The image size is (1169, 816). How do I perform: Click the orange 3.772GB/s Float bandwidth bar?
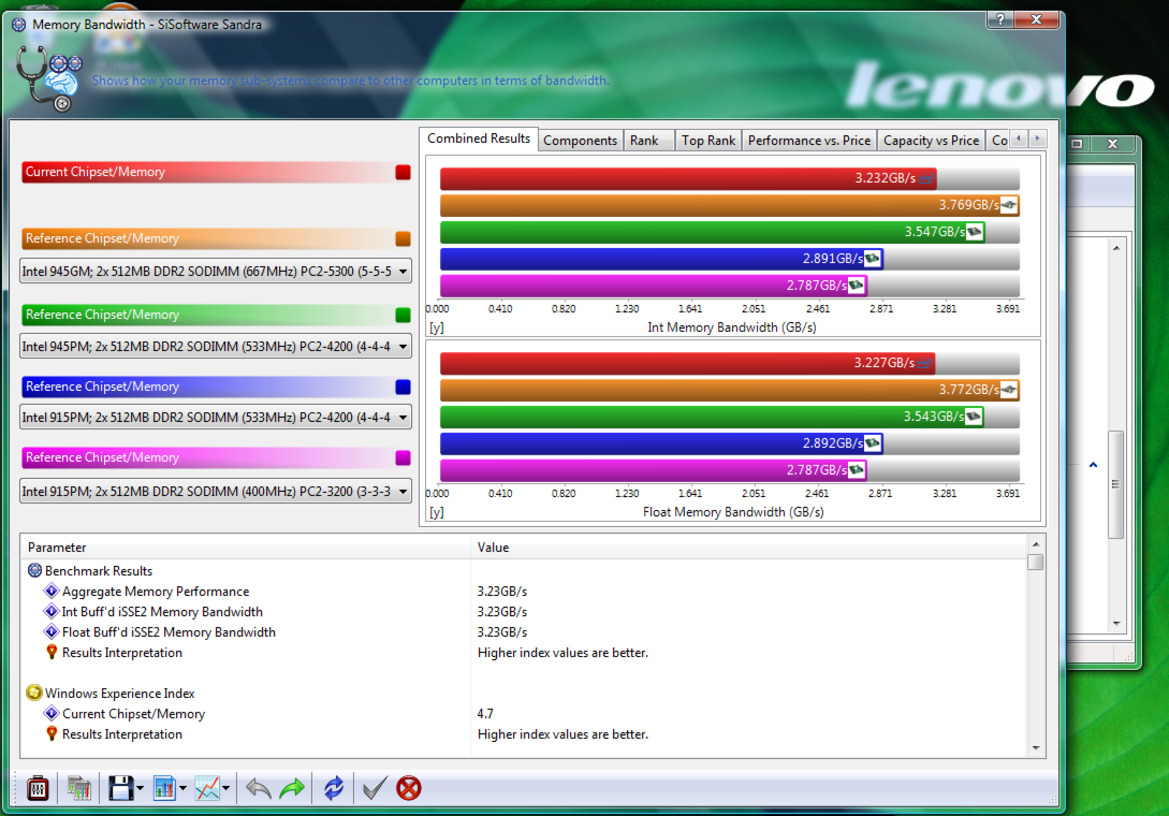[730, 390]
